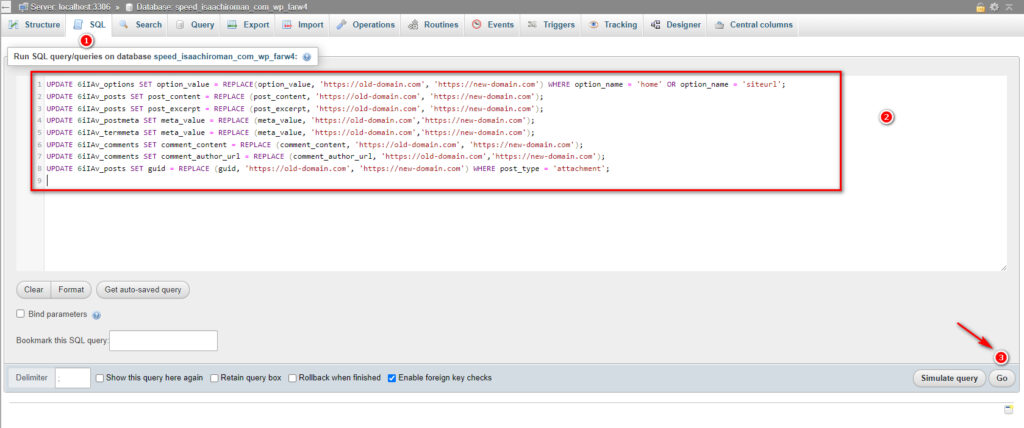This screenshot has height=428, width=1024.
Task: Click the line updating guid for attachments
Action: [x=328, y=169]
